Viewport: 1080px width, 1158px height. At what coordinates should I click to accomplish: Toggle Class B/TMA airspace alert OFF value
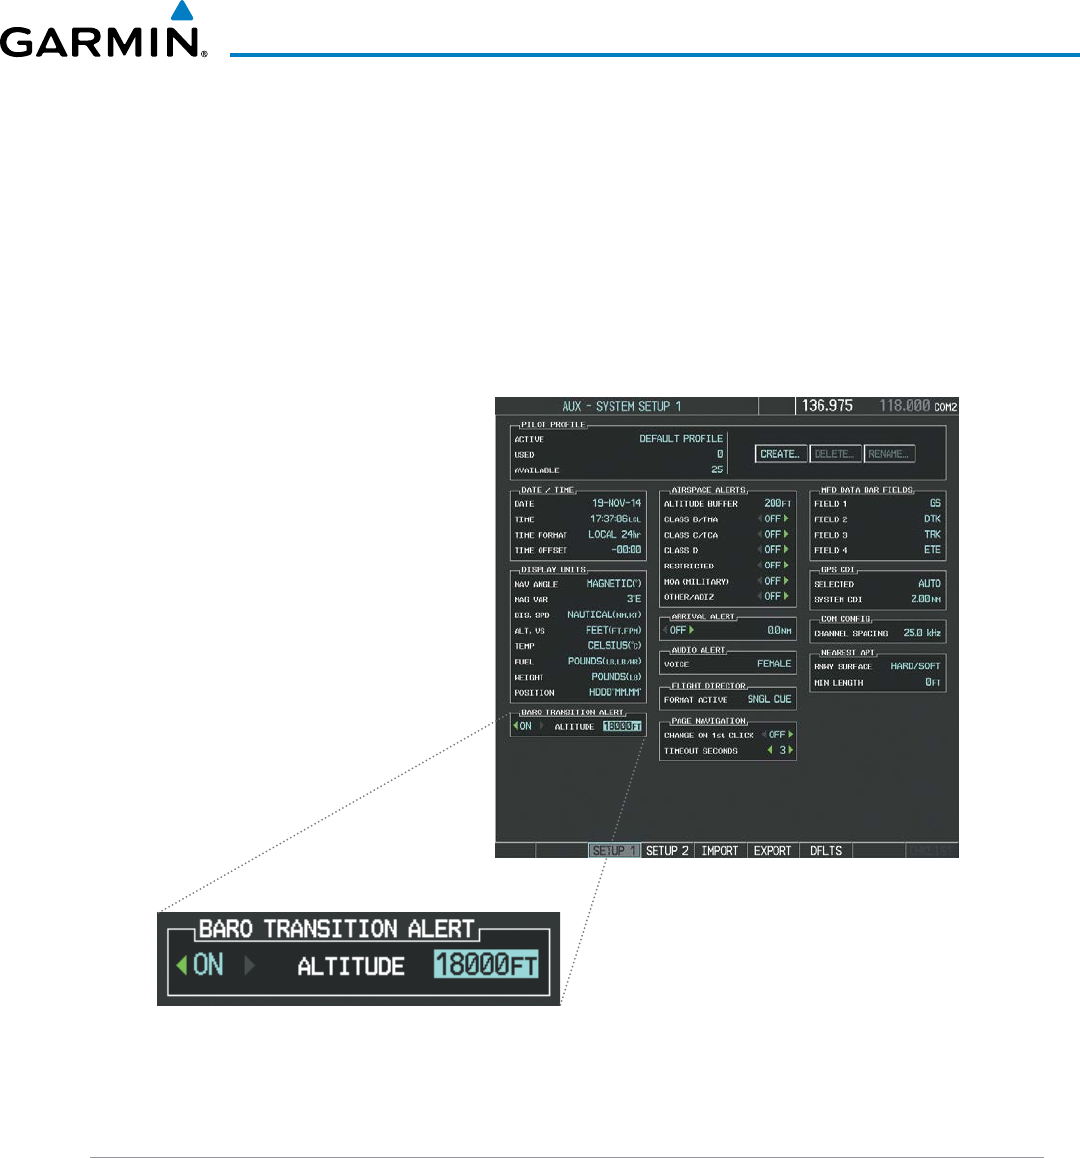[772, 519]
